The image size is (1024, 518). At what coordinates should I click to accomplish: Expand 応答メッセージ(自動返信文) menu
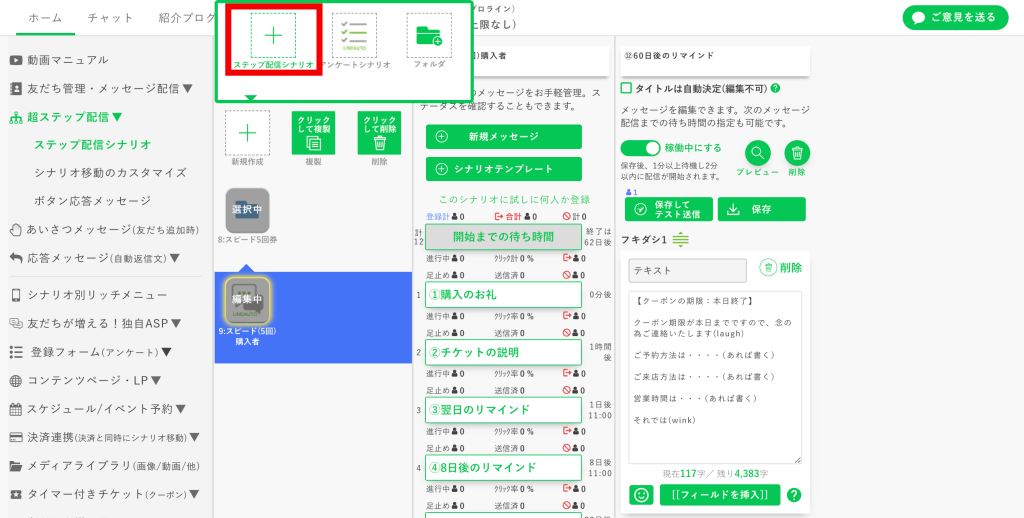pos(95,258)
